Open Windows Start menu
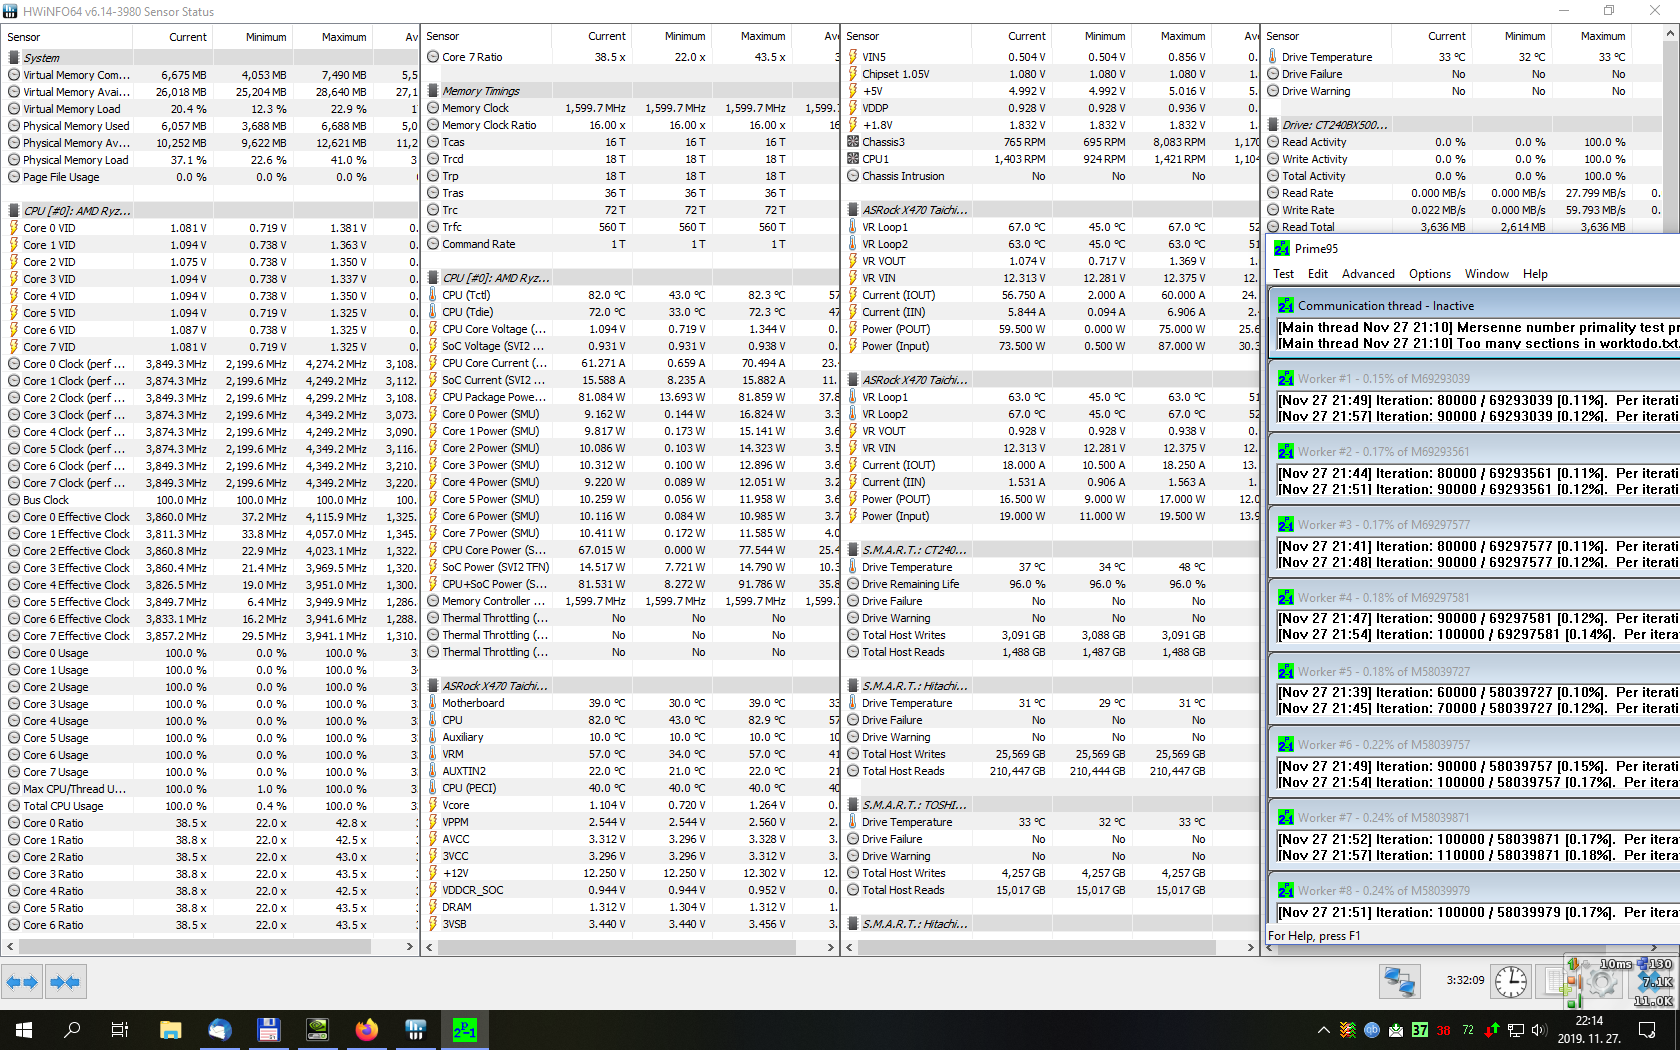 point(24,1030)
